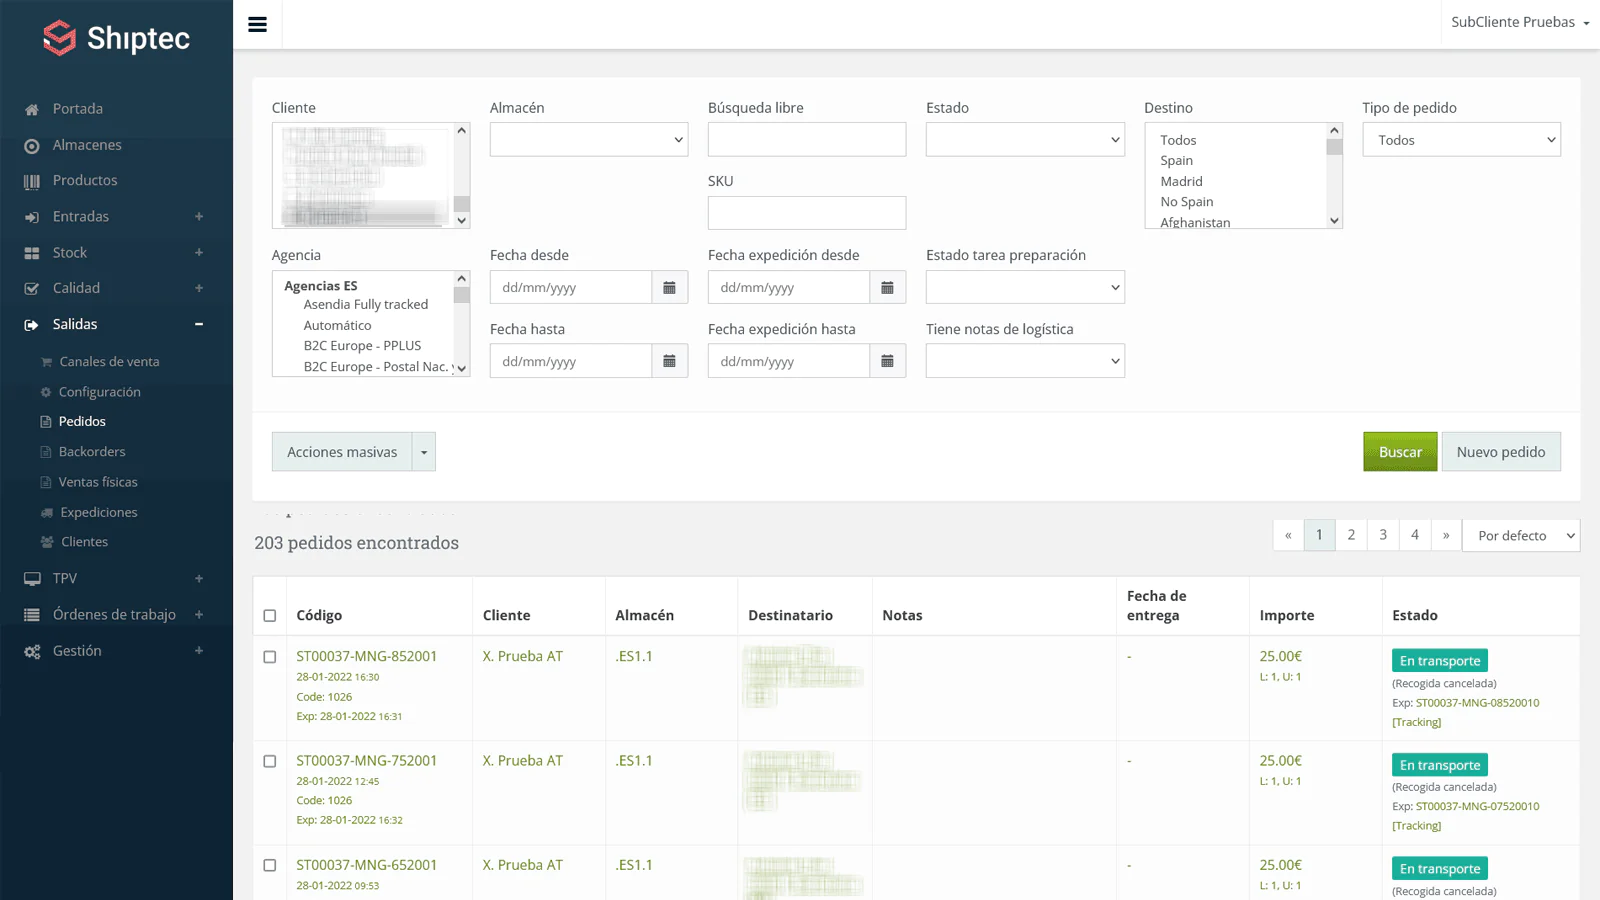This screenshot has width=1600, height=900.
Task: Click the Acciones masivas button
Action: pyautogui.click(x=342, y=452)
